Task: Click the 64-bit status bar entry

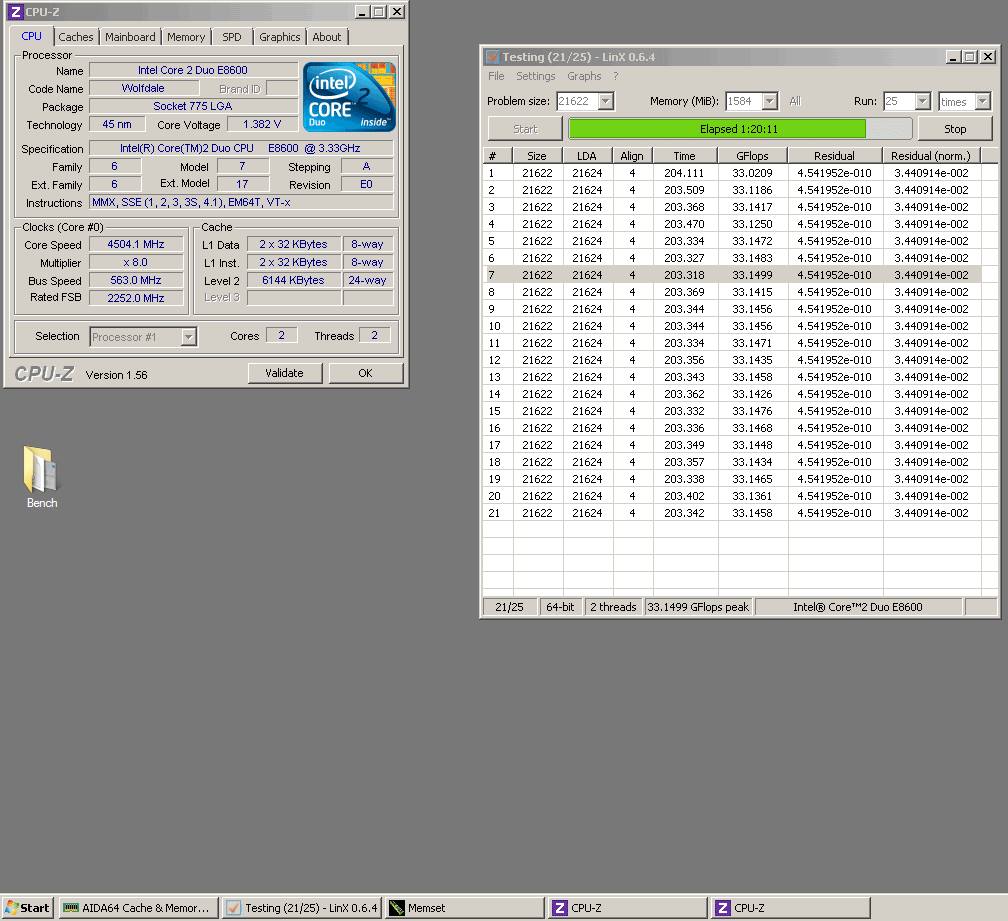Action: coord(560,607)
